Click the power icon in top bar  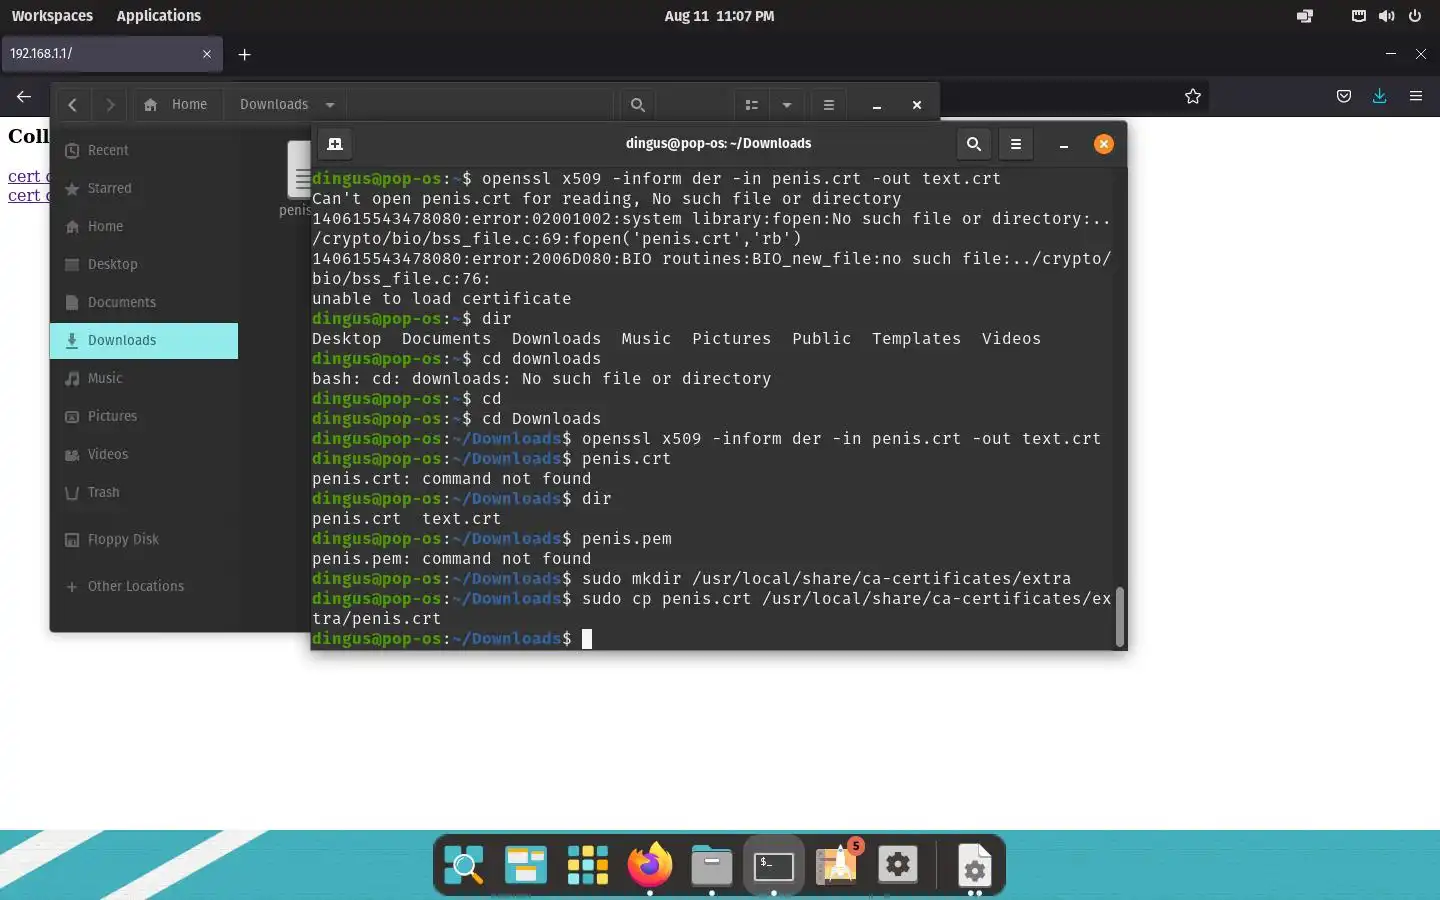1415,16
